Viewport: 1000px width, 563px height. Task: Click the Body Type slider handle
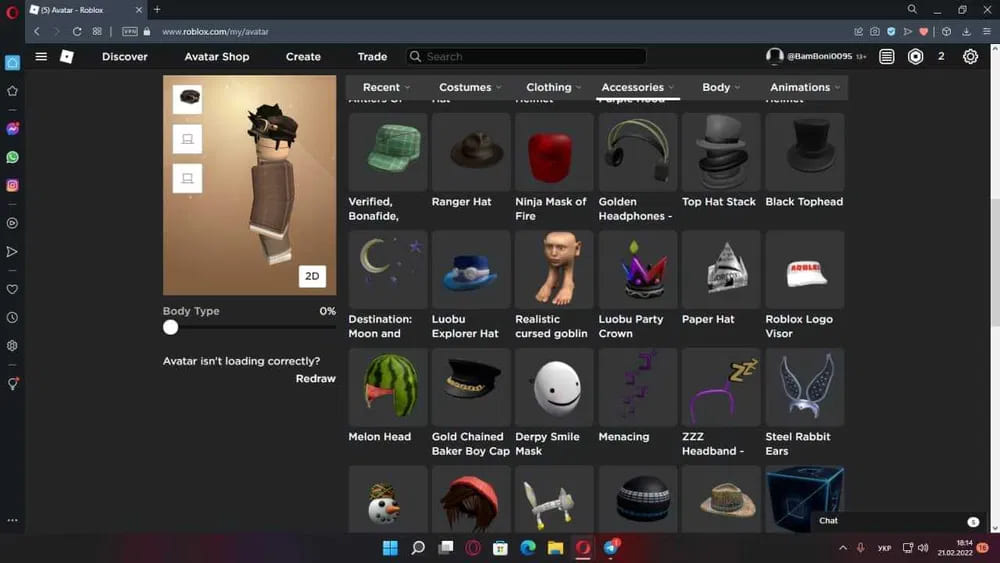[x=171, y=327]
